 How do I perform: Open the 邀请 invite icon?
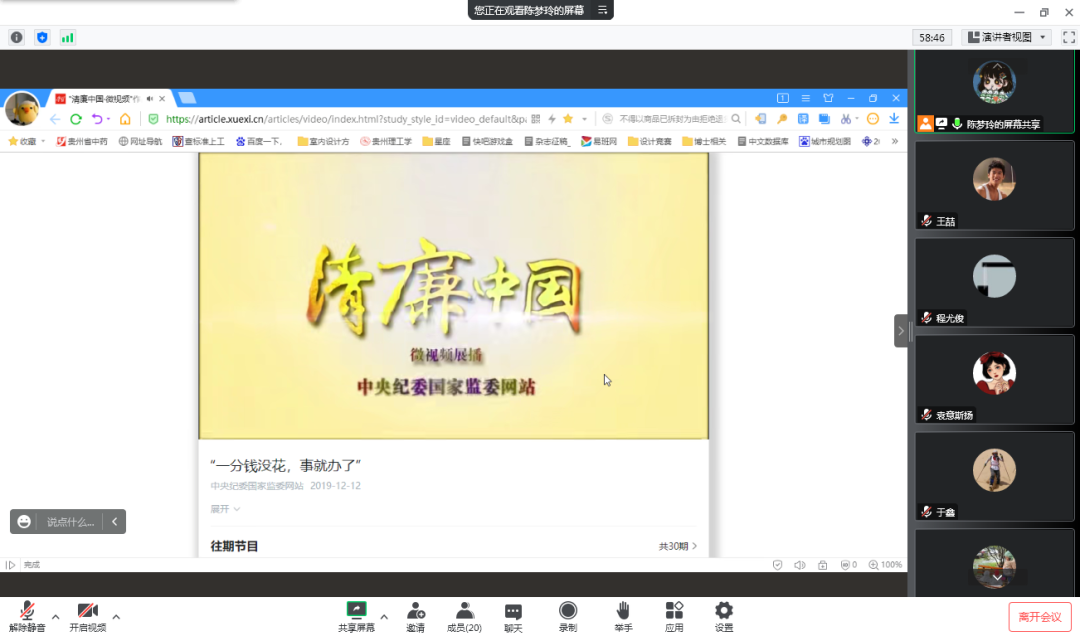click(x=415, y=615)
